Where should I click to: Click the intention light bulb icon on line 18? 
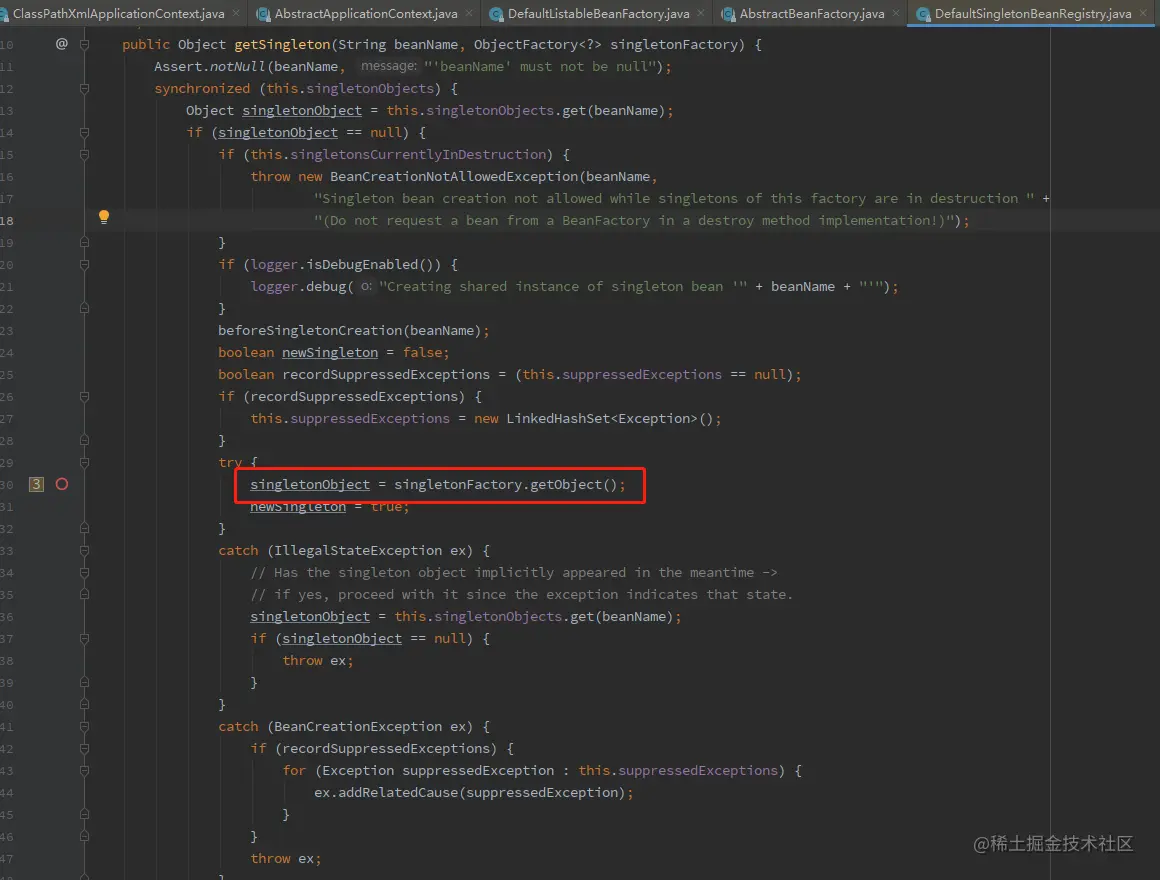coord(104,217)
